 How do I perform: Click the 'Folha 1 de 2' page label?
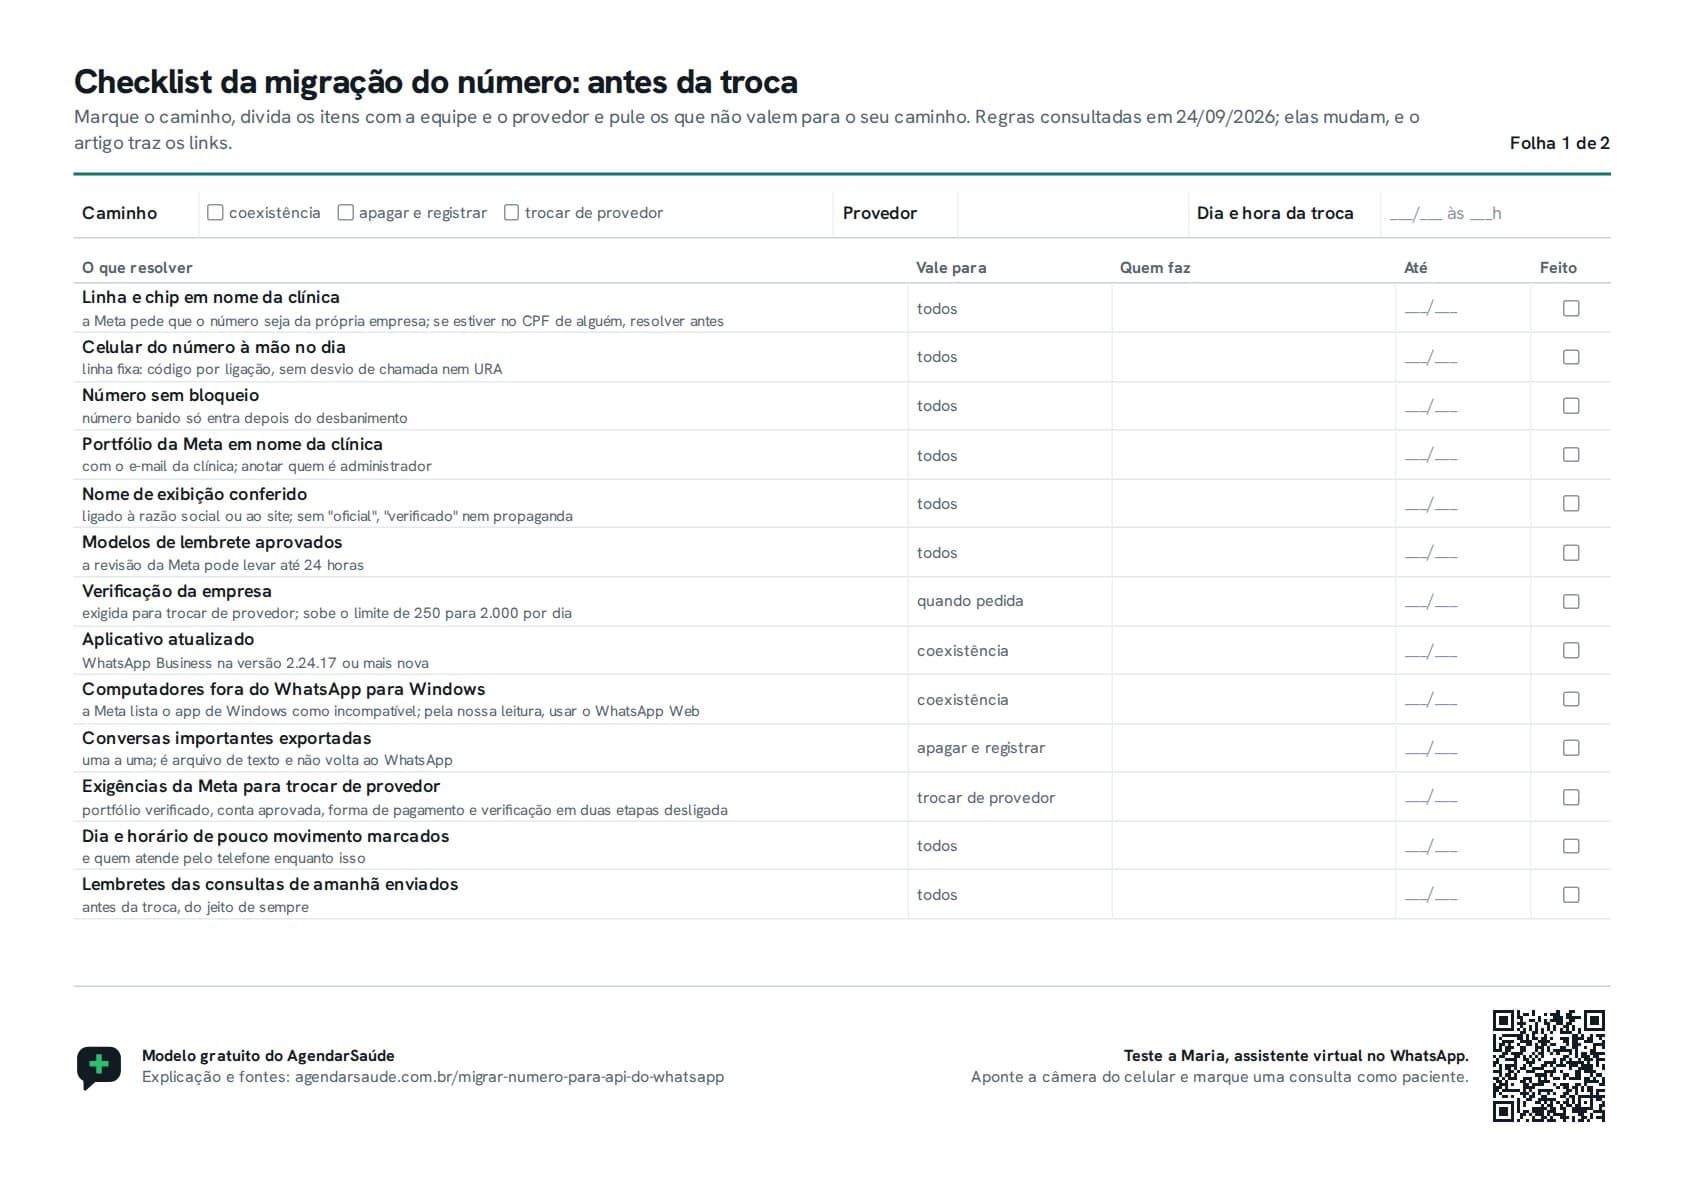1559,143
